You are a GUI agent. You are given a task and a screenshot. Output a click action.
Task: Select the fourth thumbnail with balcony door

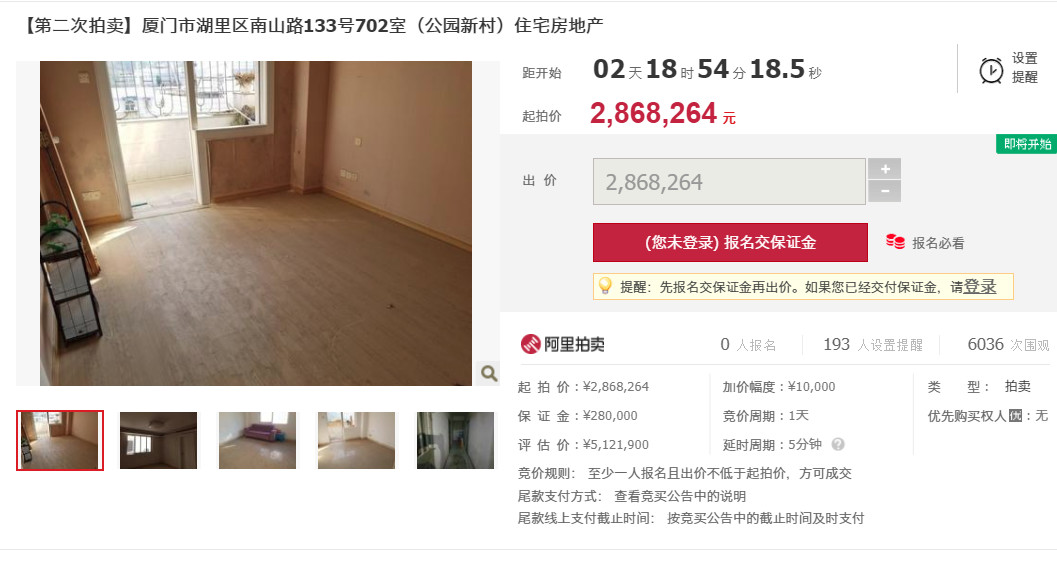point(357,440)
